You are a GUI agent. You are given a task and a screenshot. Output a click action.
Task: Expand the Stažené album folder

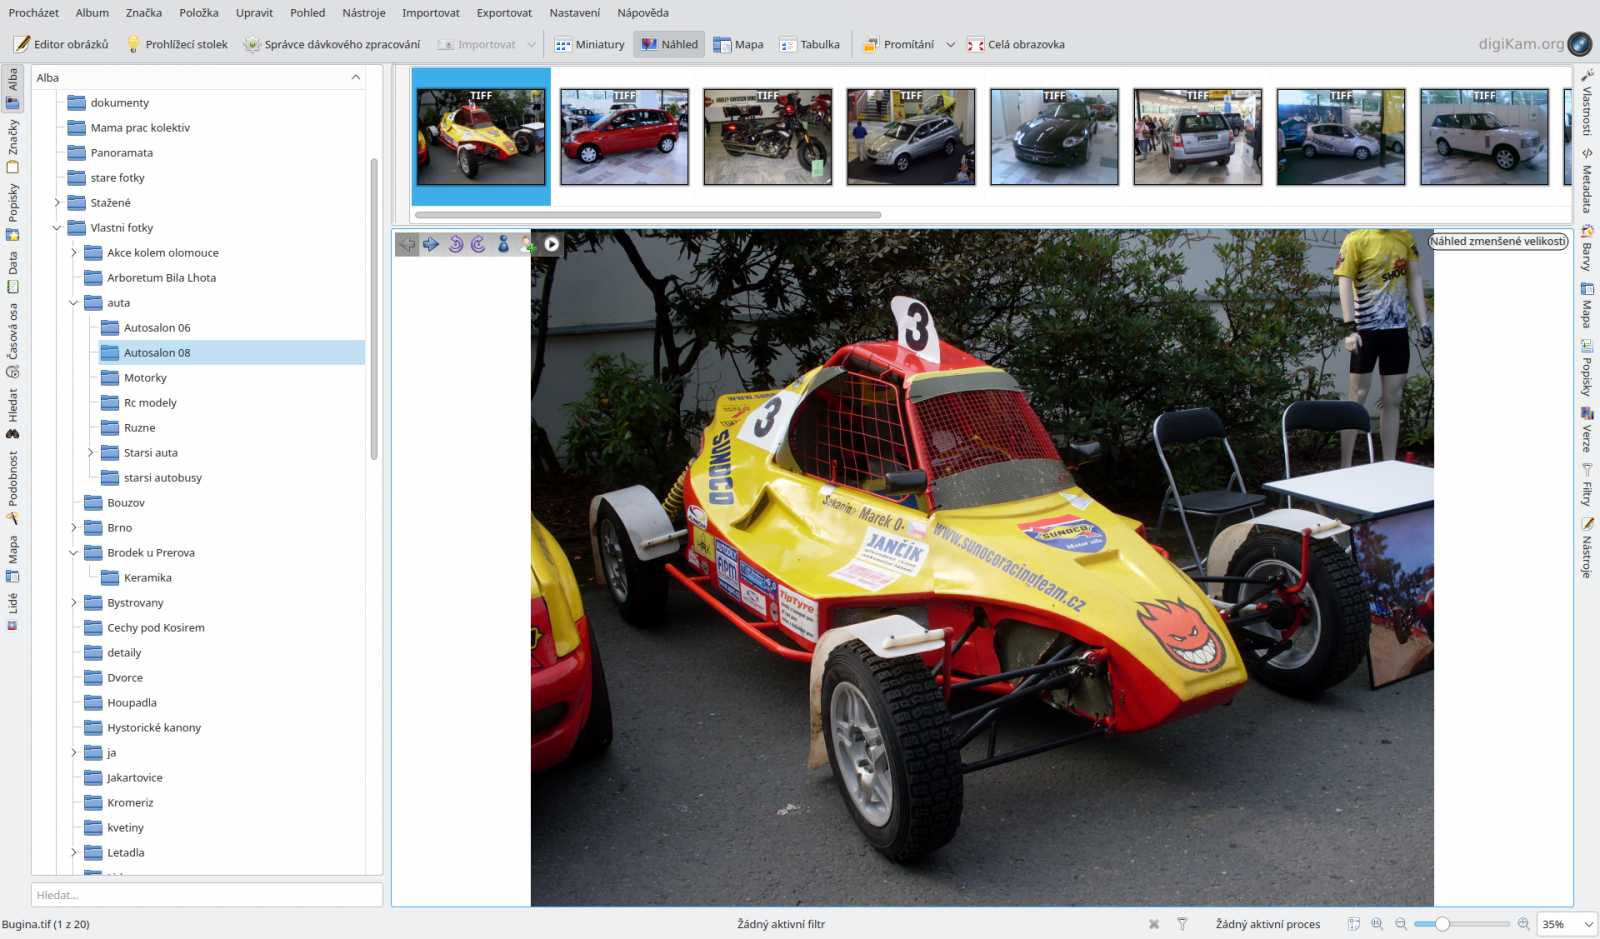click(57, 203)
